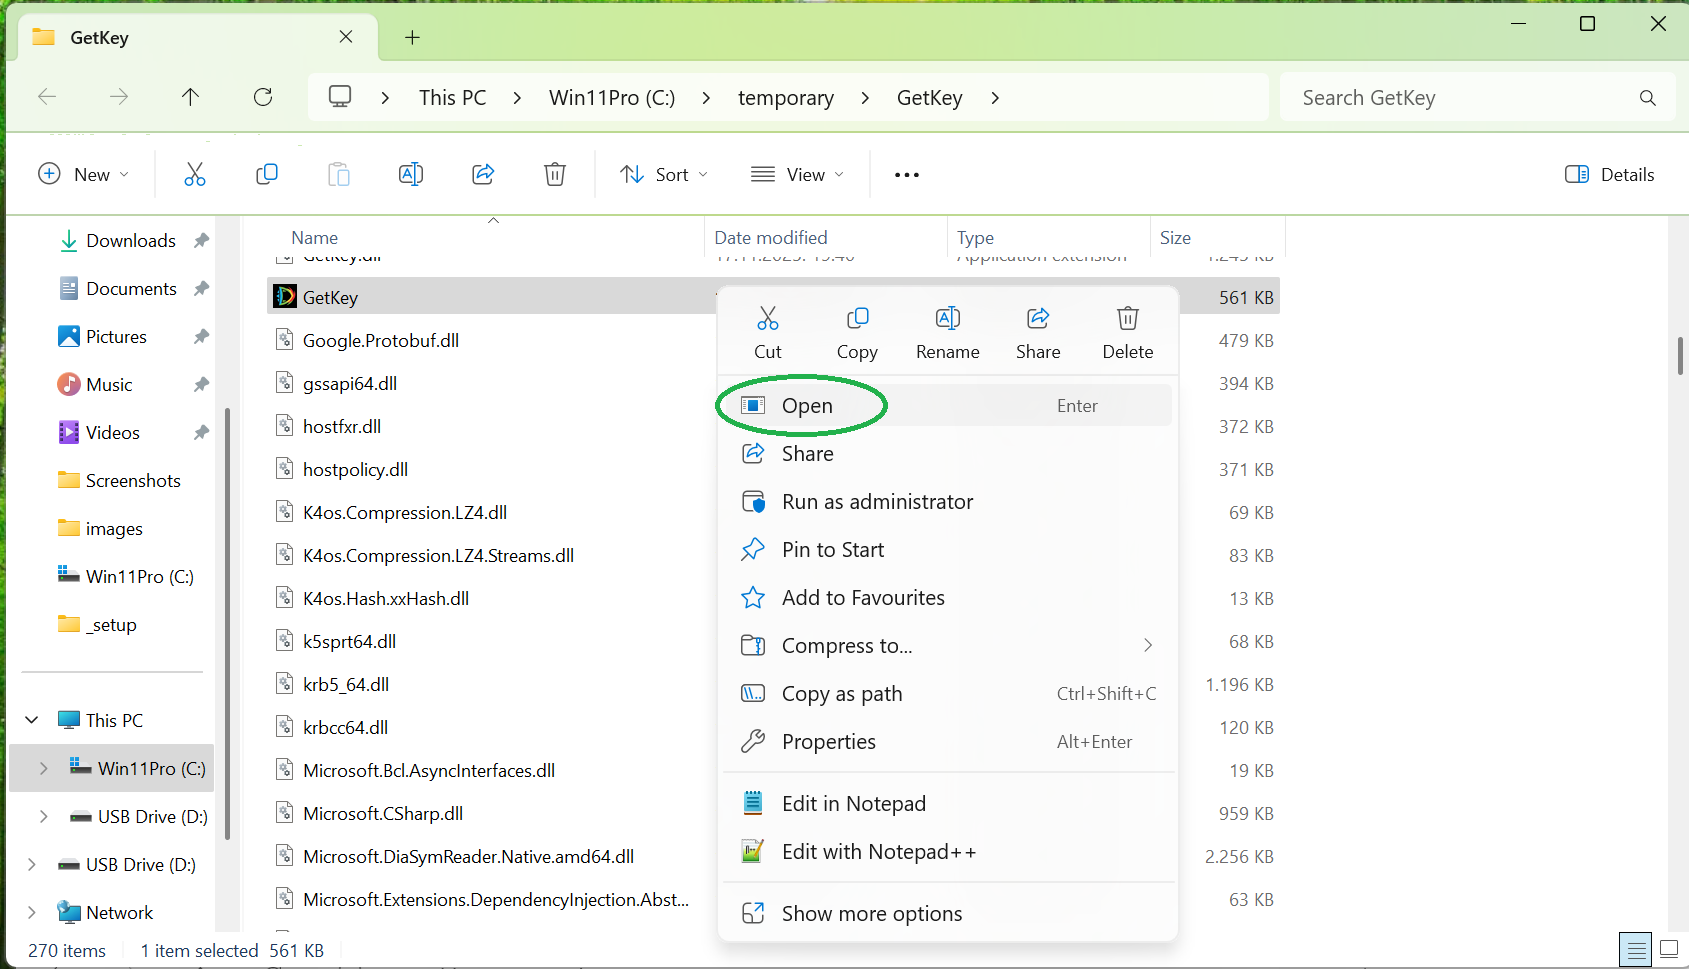The height and width of the screenshot is (969, 1689).
Task: Select Edit with Notepad++ entry
Action: 878,852
